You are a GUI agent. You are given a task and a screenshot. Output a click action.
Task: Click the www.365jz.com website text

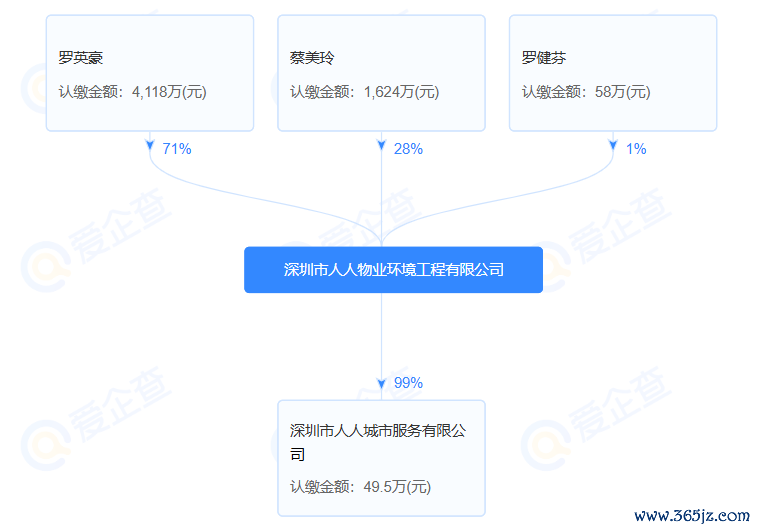[692, 516]
